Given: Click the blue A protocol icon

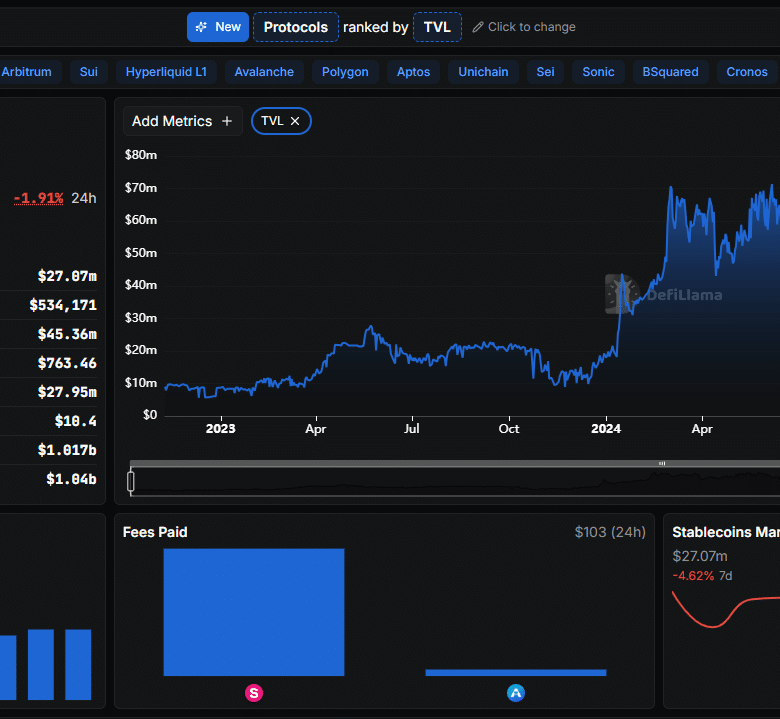Looking at the screenshot, I should coord(516,693).
